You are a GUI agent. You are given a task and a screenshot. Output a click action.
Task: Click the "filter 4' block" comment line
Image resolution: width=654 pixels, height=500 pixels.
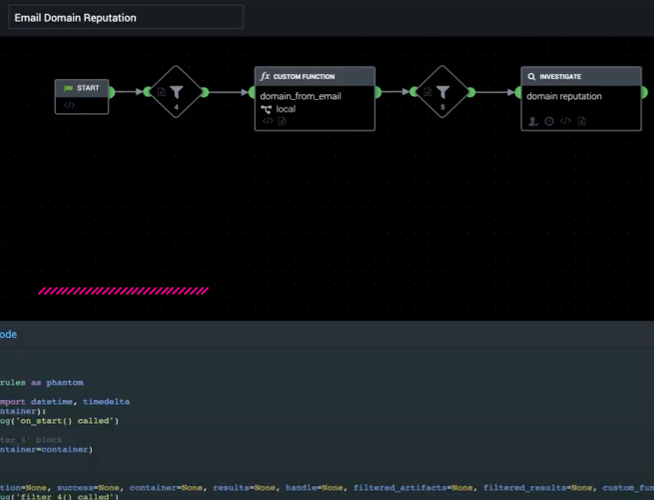coord(31,440)
